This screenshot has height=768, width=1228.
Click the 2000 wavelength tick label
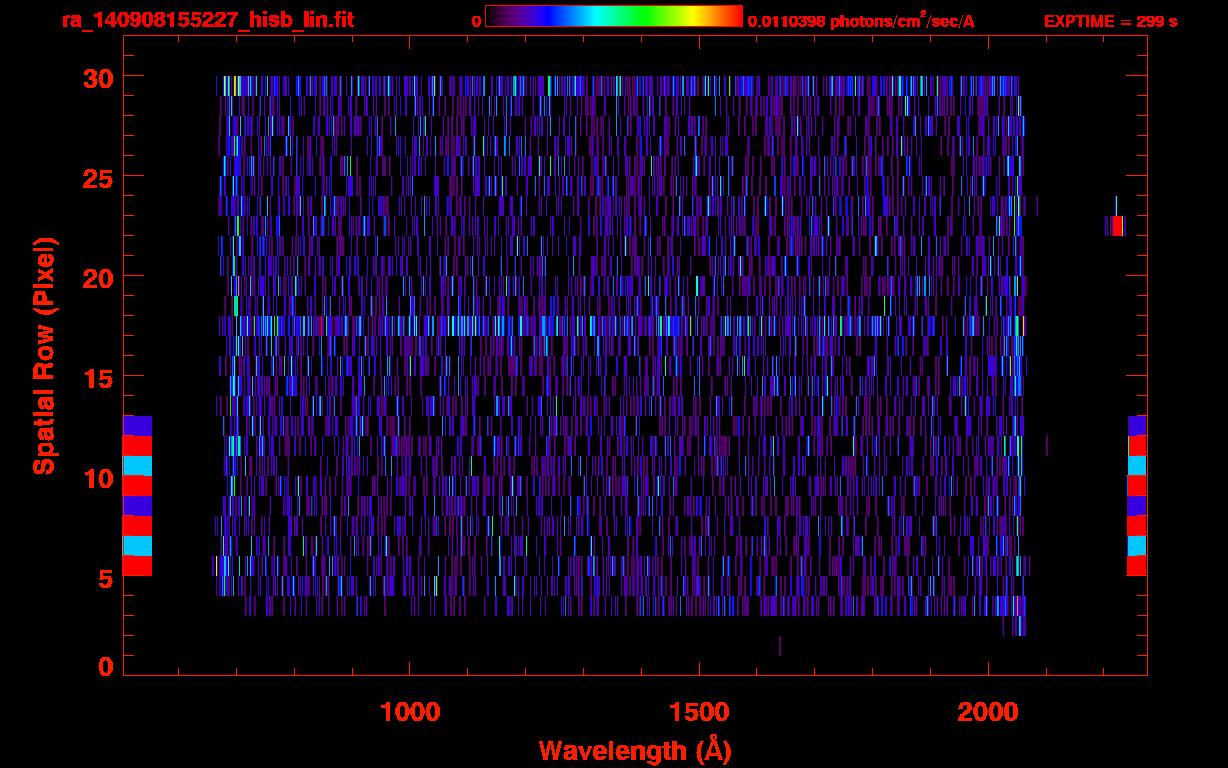988,712
